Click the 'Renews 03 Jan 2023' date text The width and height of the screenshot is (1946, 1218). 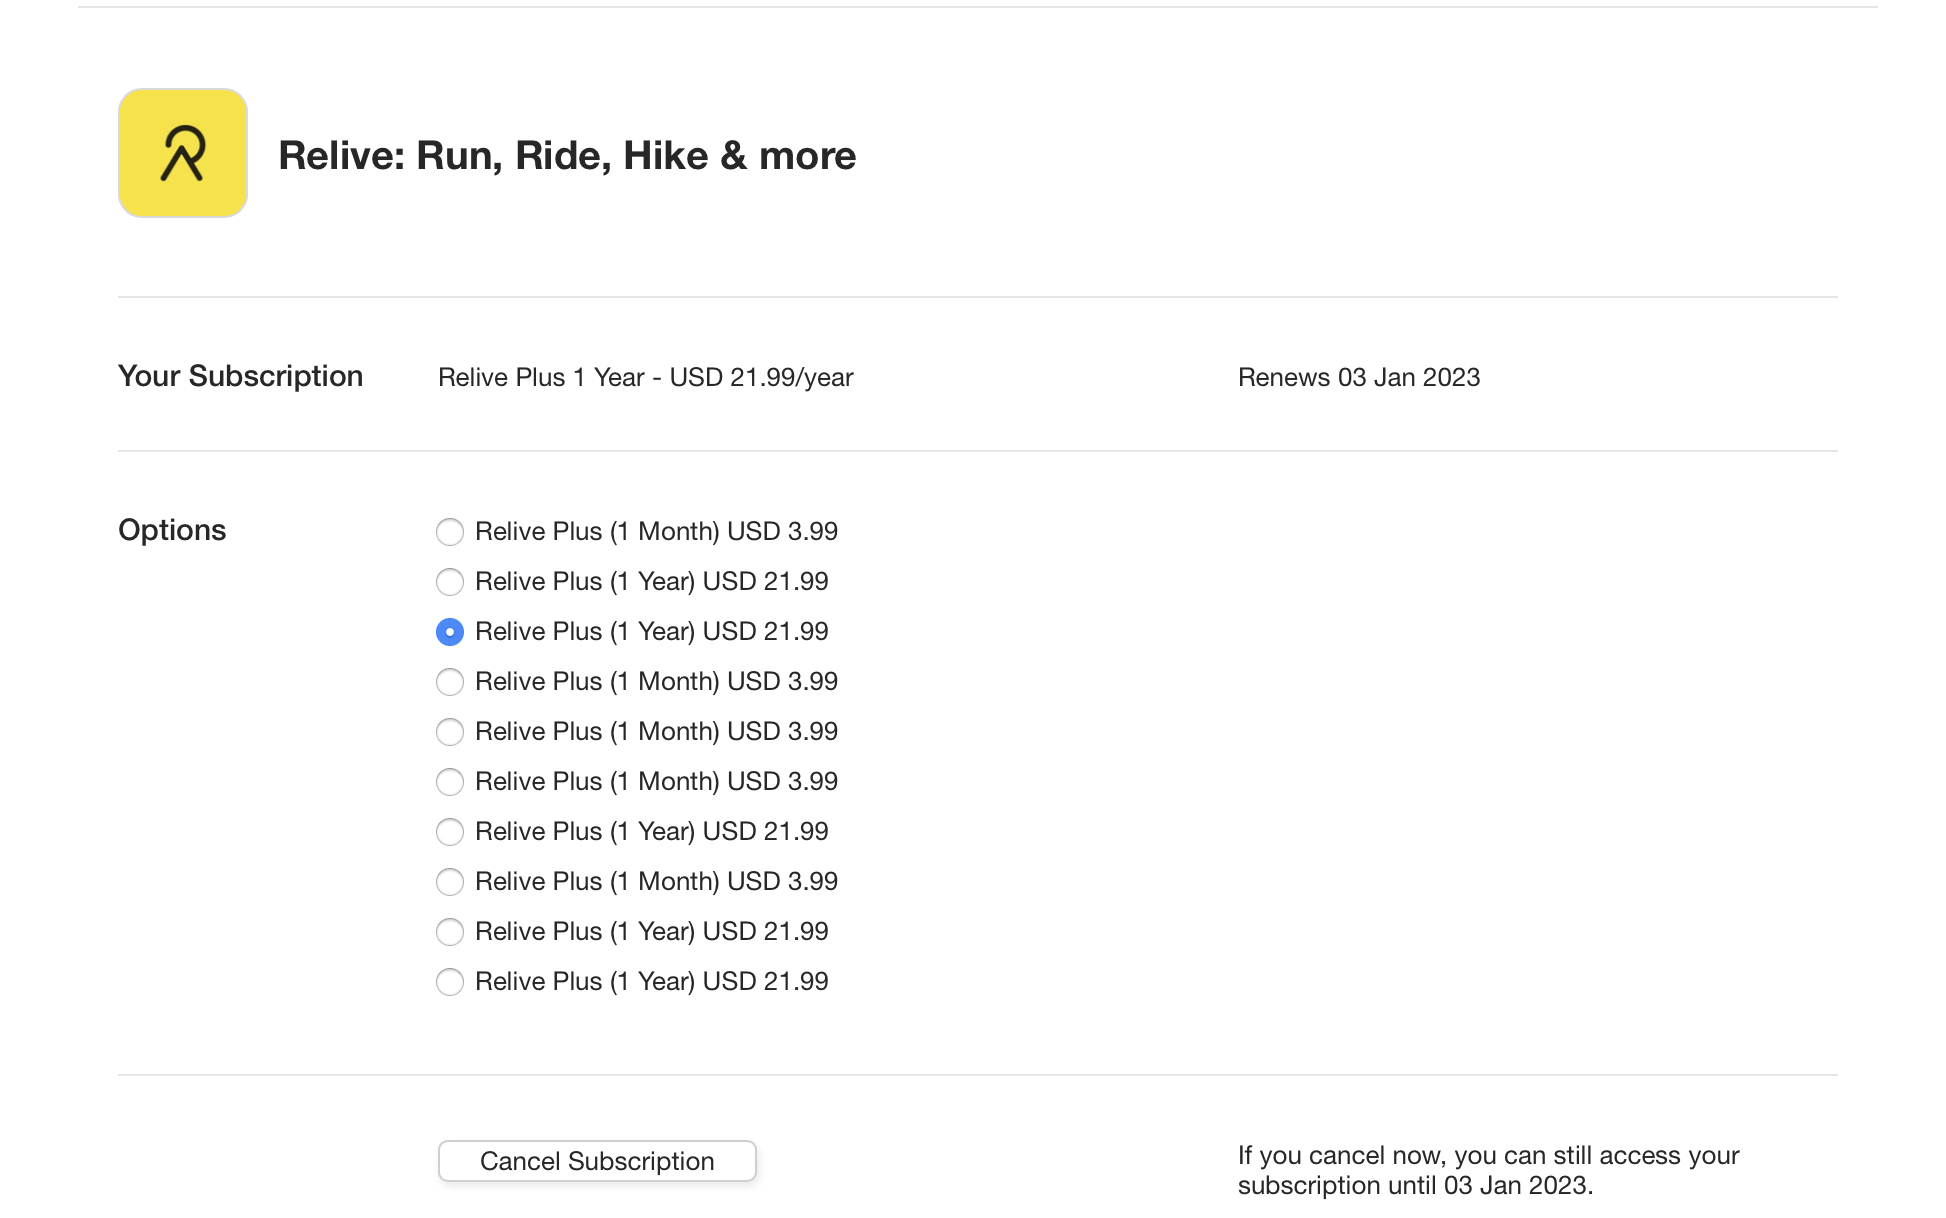click(x=1358, y=378)
